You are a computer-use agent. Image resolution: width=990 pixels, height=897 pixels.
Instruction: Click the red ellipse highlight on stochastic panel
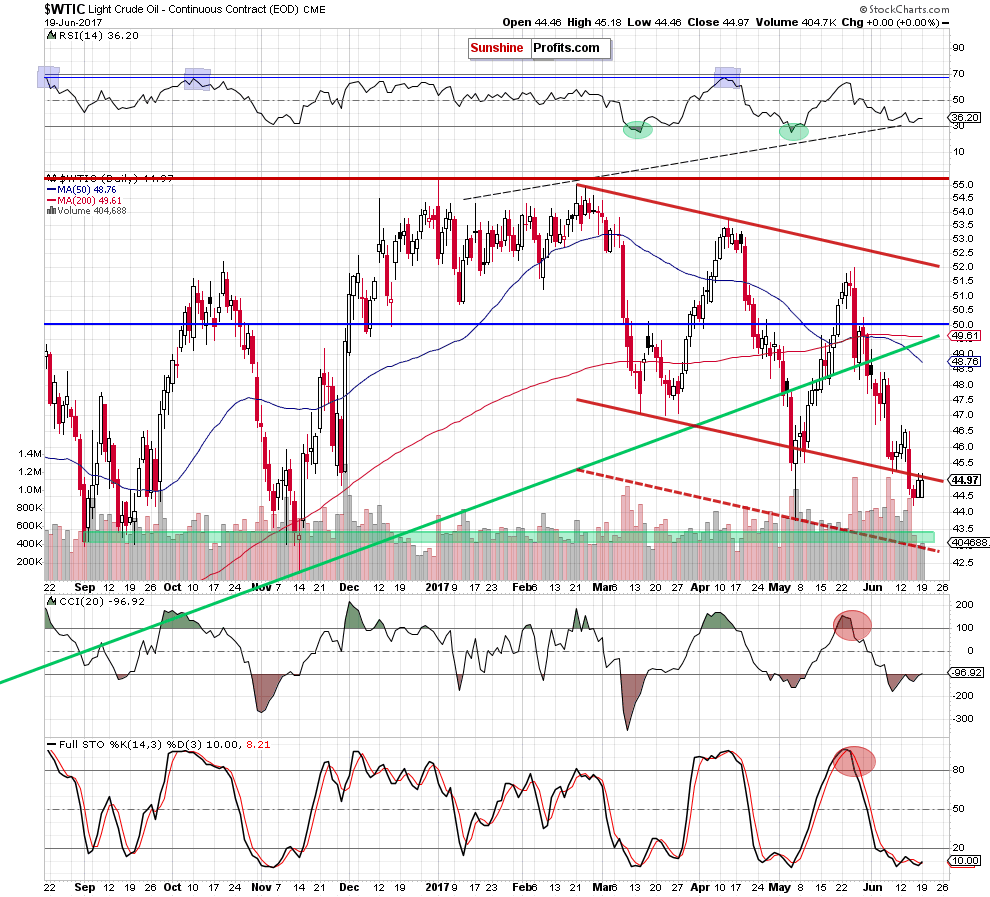pyautogui.click(x=854, y=761)
